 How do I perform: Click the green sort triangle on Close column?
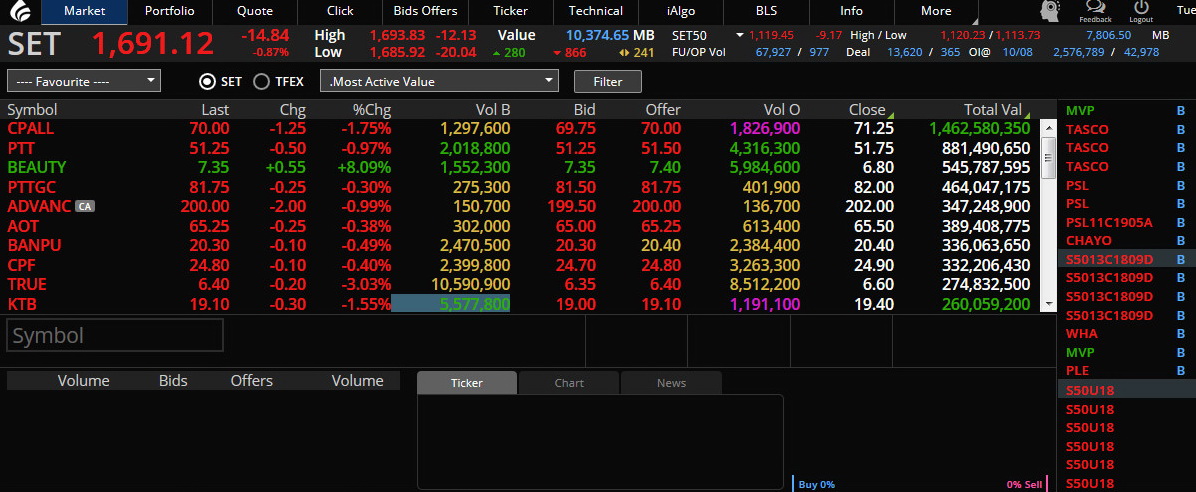coord(890,114)
